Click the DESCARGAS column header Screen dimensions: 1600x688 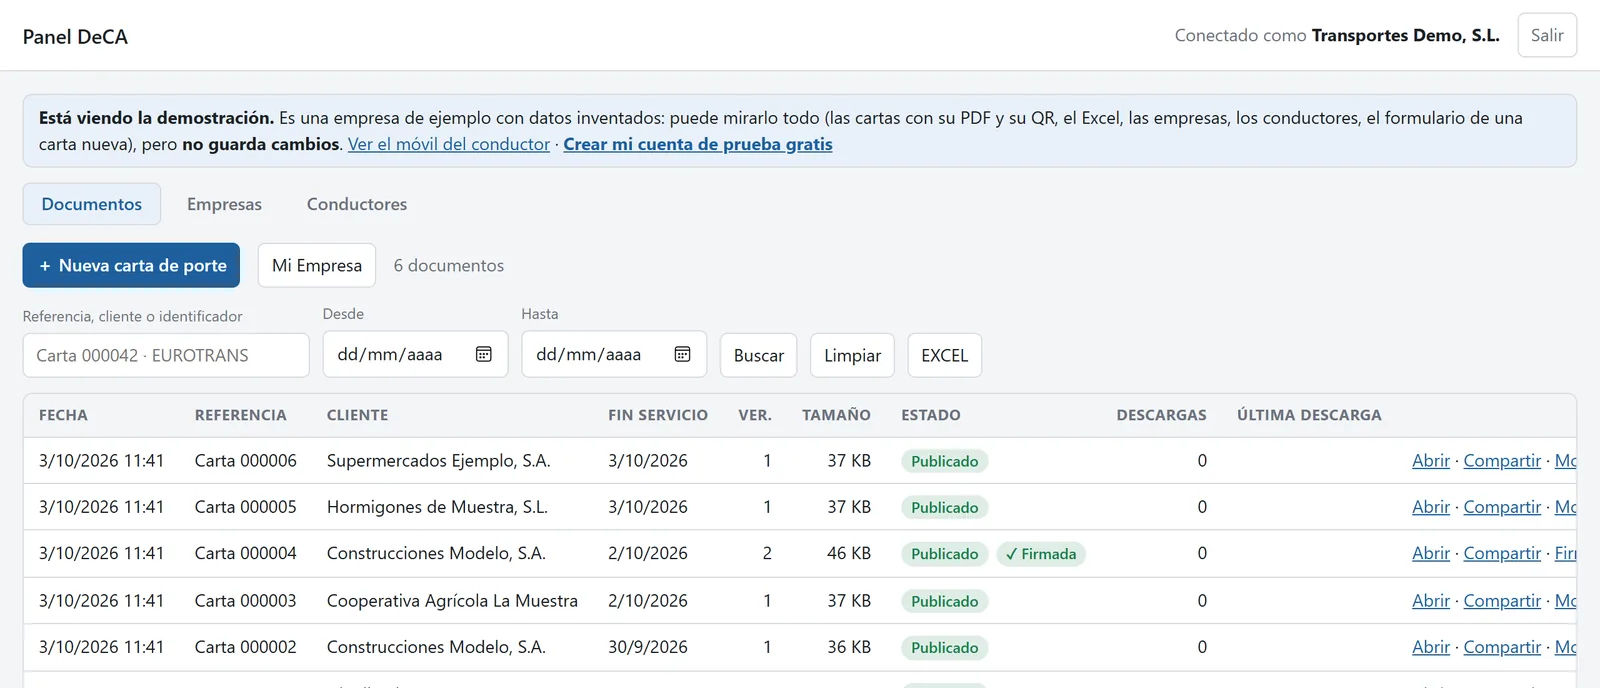pyautogui.click(x=1162, y=415)
